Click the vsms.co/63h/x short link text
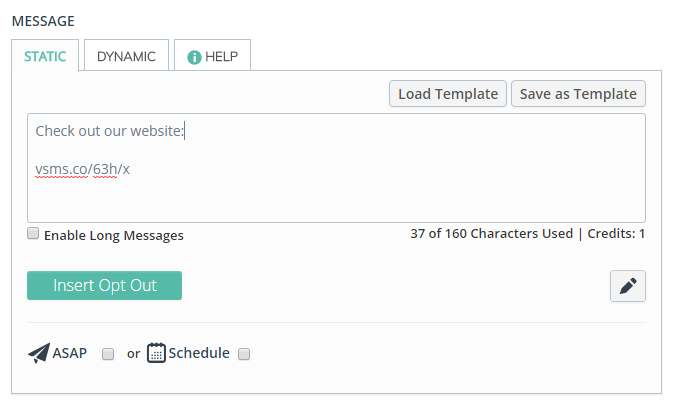 pyautogui.click(x=82, y=169)
